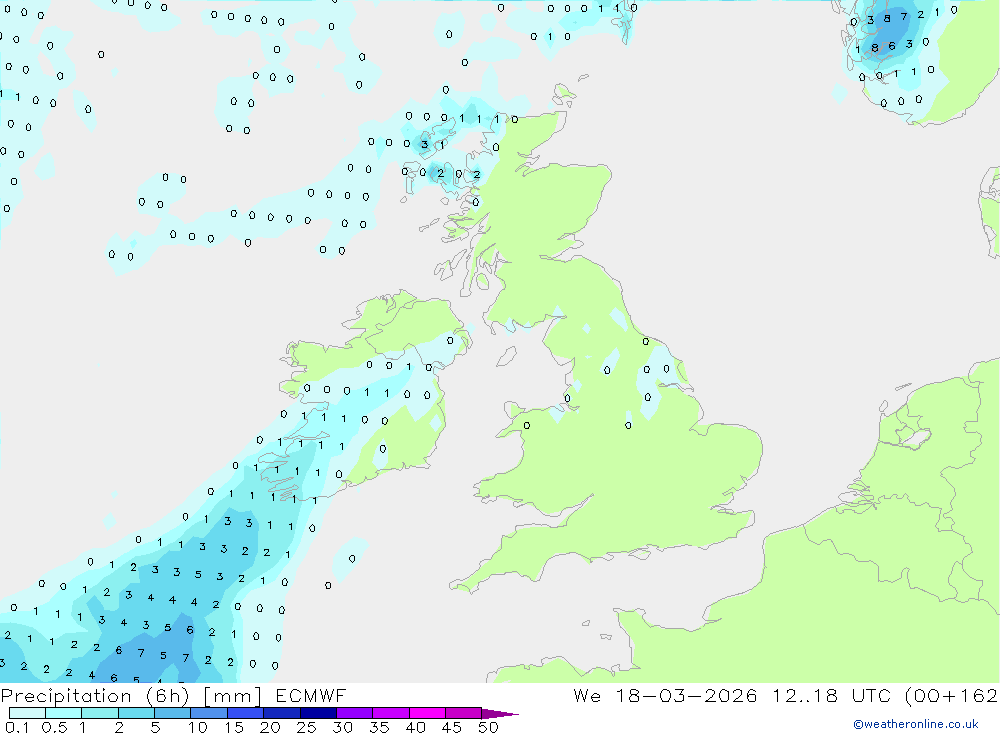The height and width of the screenshot is (733, 1000).
Task: Click the 'ECMWF' model name text
Action: click(311, 695)
